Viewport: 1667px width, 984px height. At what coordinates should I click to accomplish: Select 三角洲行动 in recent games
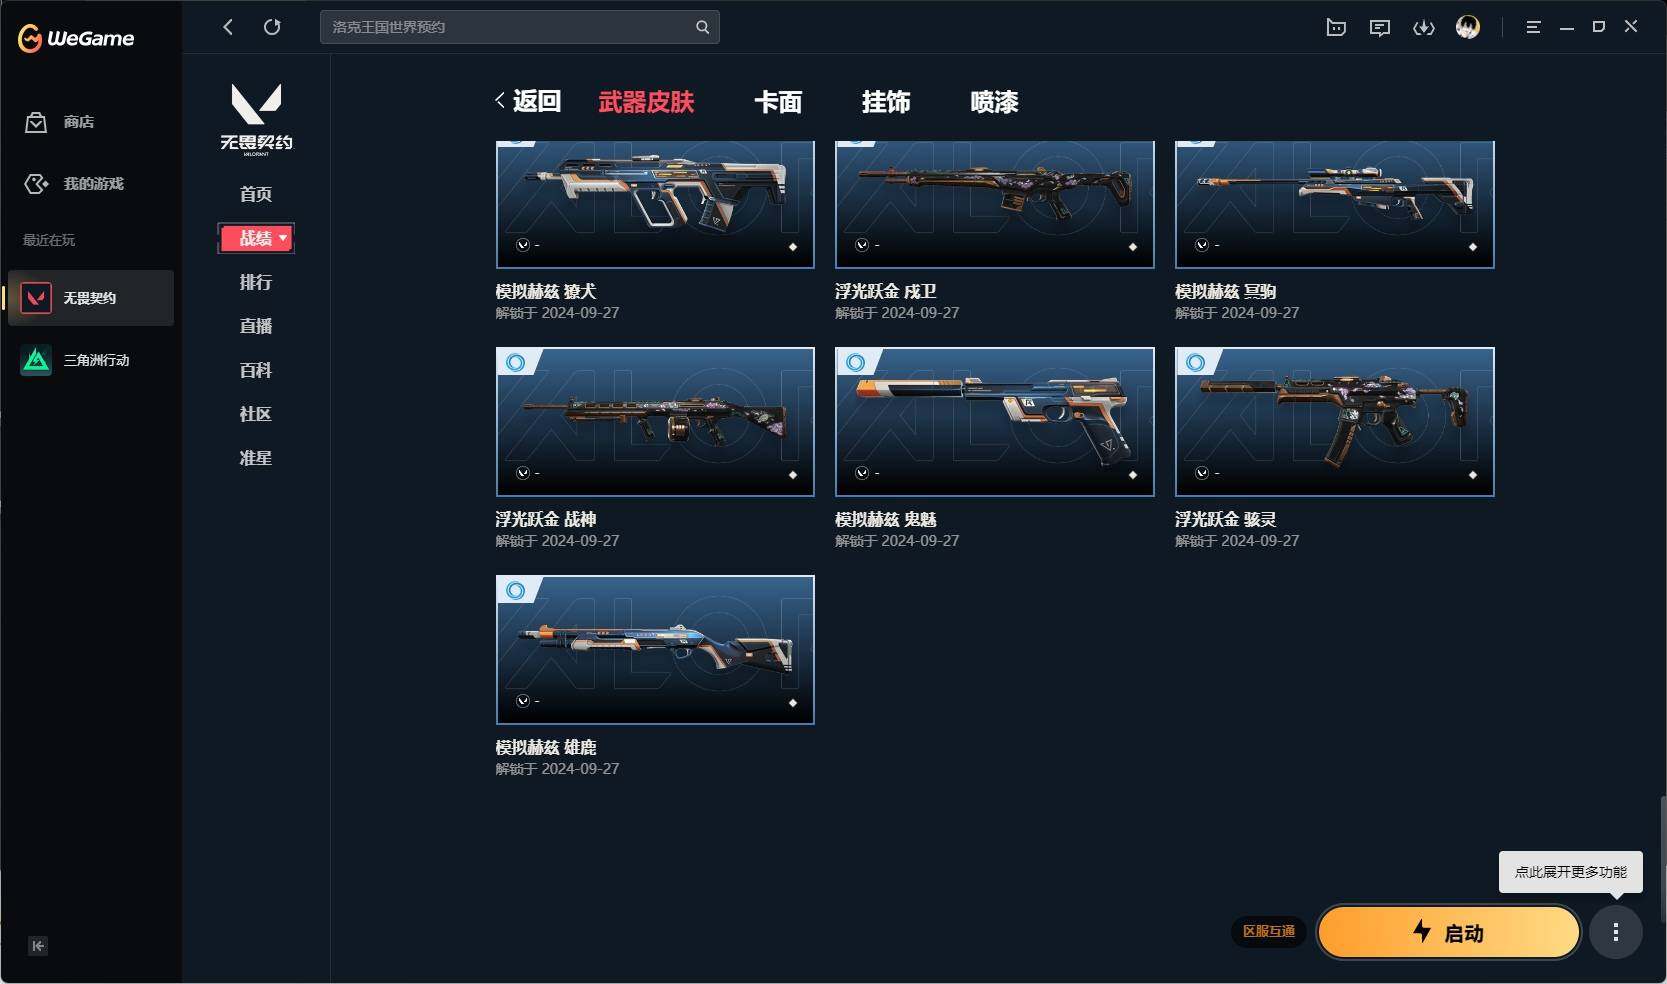[x=91, y=360]
